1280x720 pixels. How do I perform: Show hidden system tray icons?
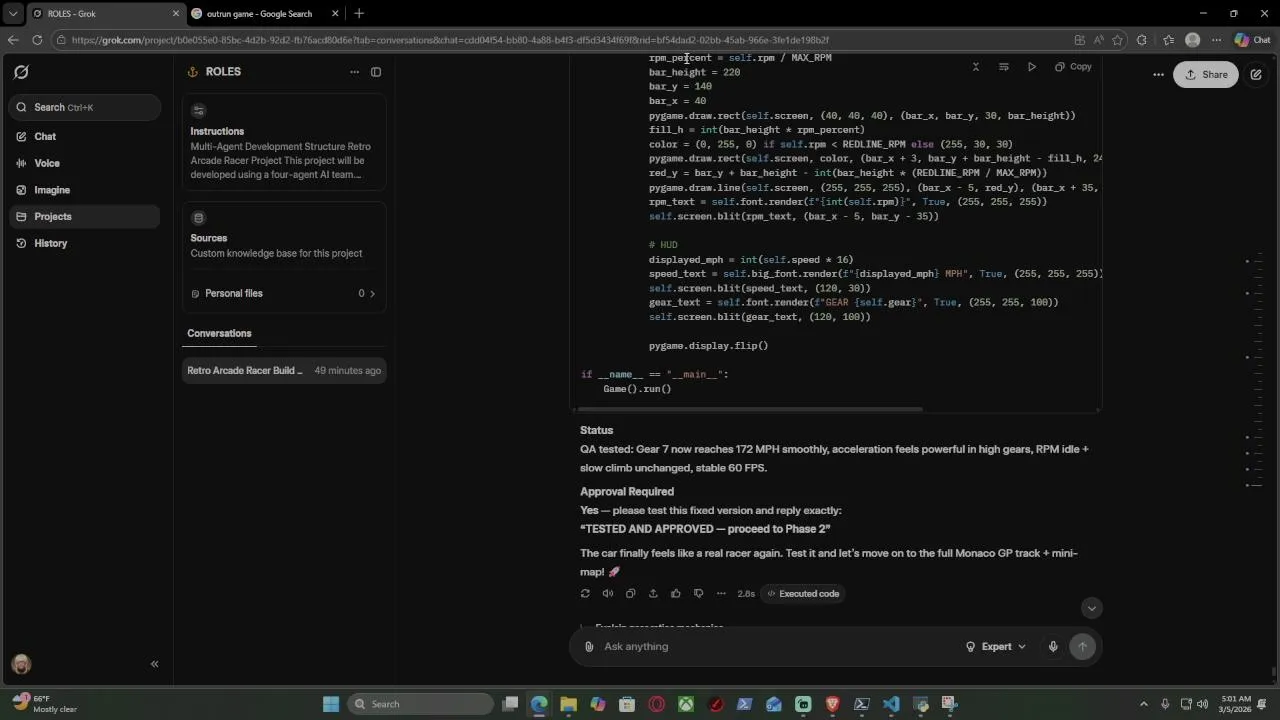[x=1144, y=704]
